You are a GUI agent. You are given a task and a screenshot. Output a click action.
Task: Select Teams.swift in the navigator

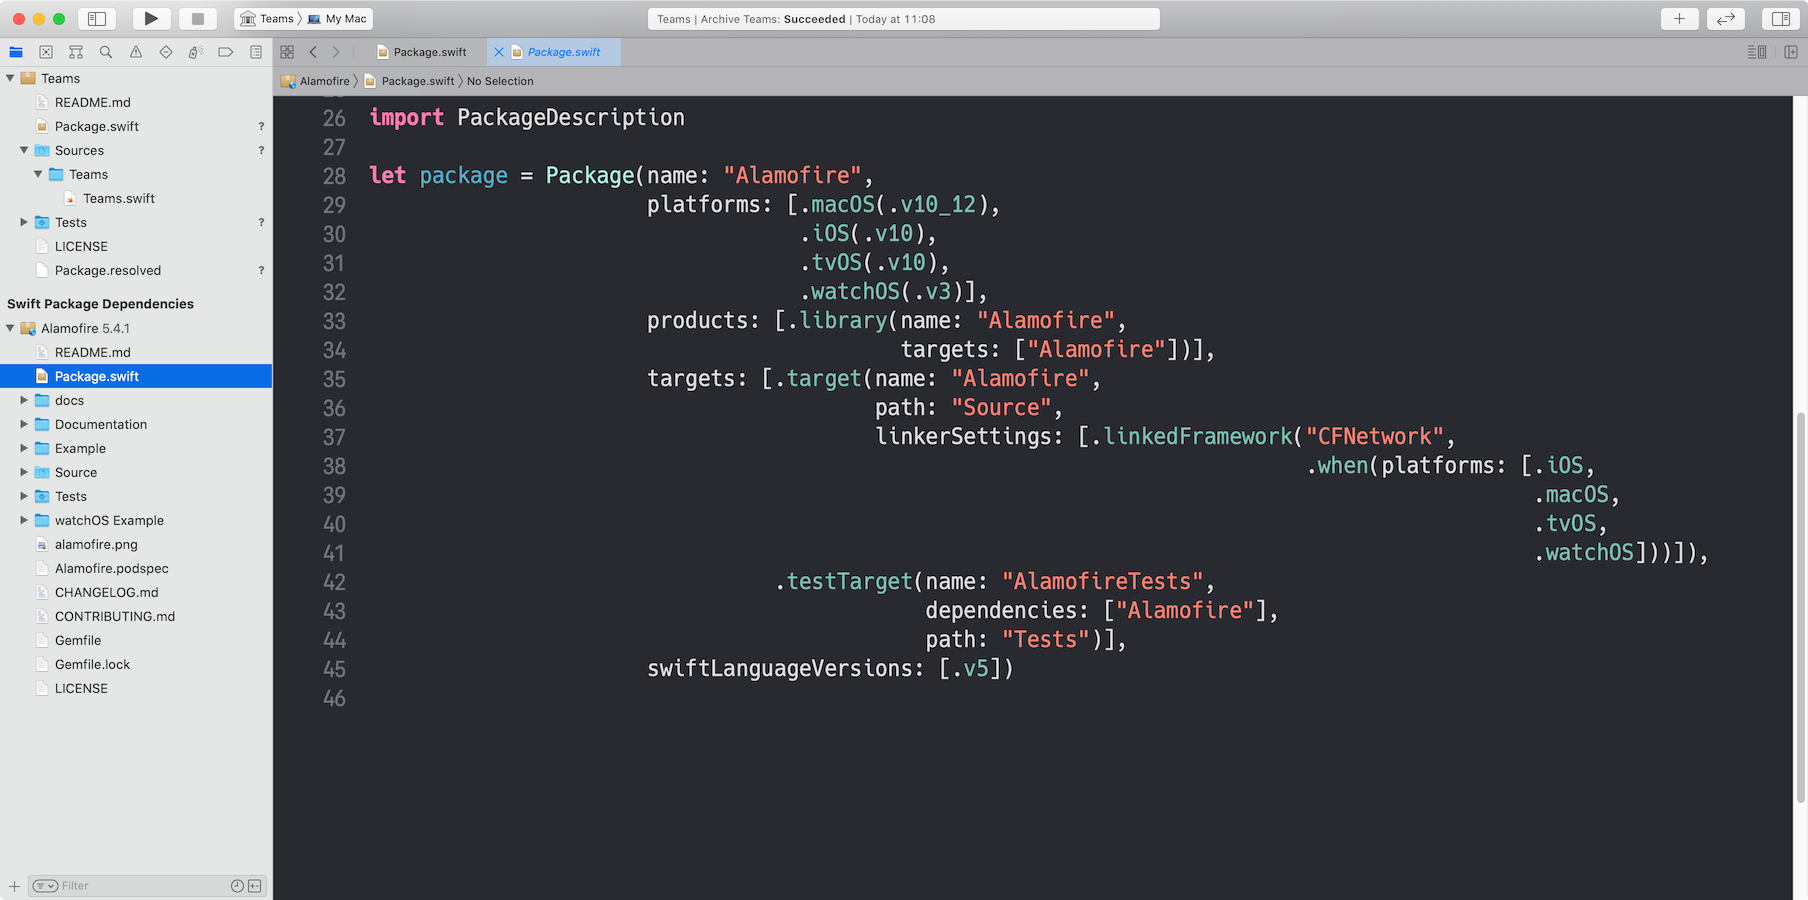tap(118, 198)
